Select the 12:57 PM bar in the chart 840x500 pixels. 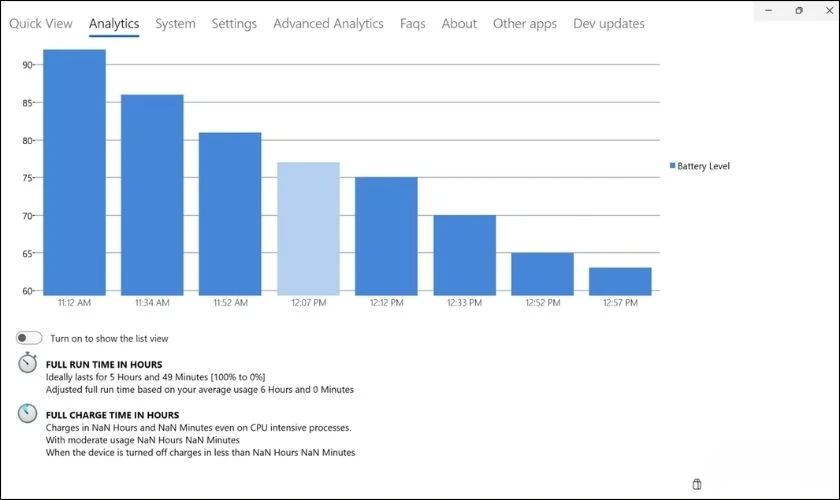620,281
